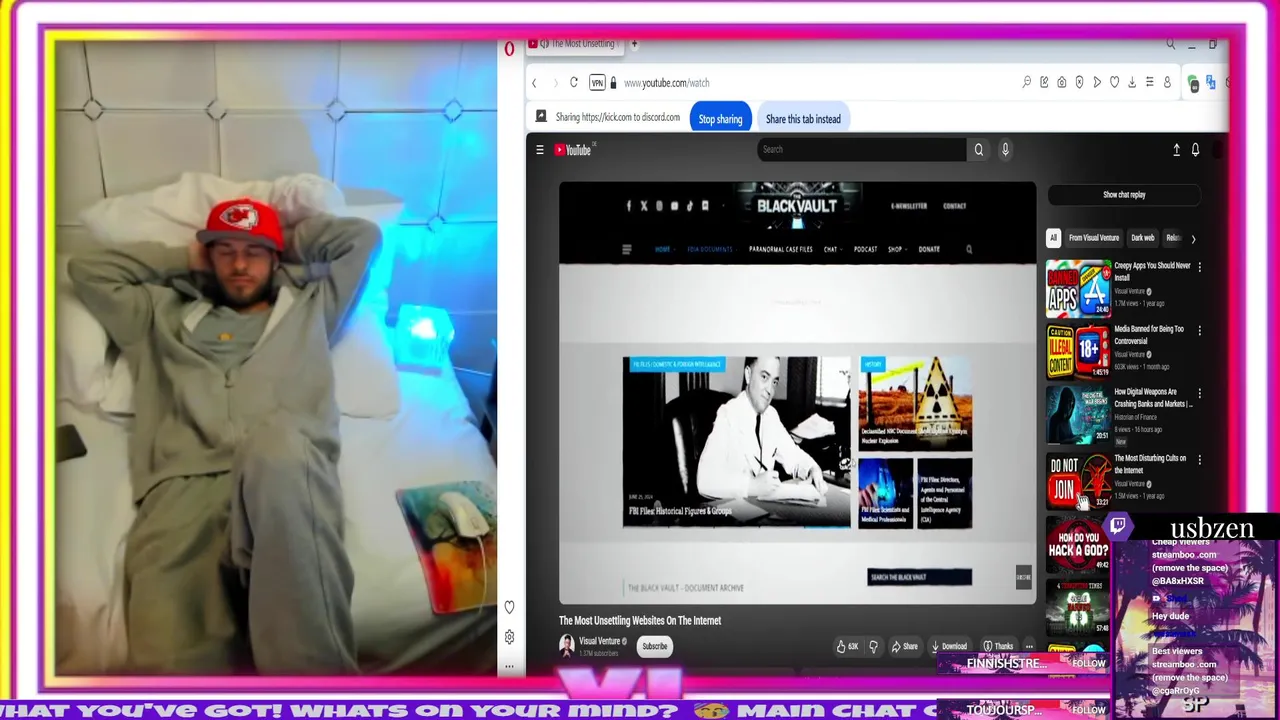
Task: Open the YouTube create/upload icon
Action: pyautogui.click(x=1176, y=150)
